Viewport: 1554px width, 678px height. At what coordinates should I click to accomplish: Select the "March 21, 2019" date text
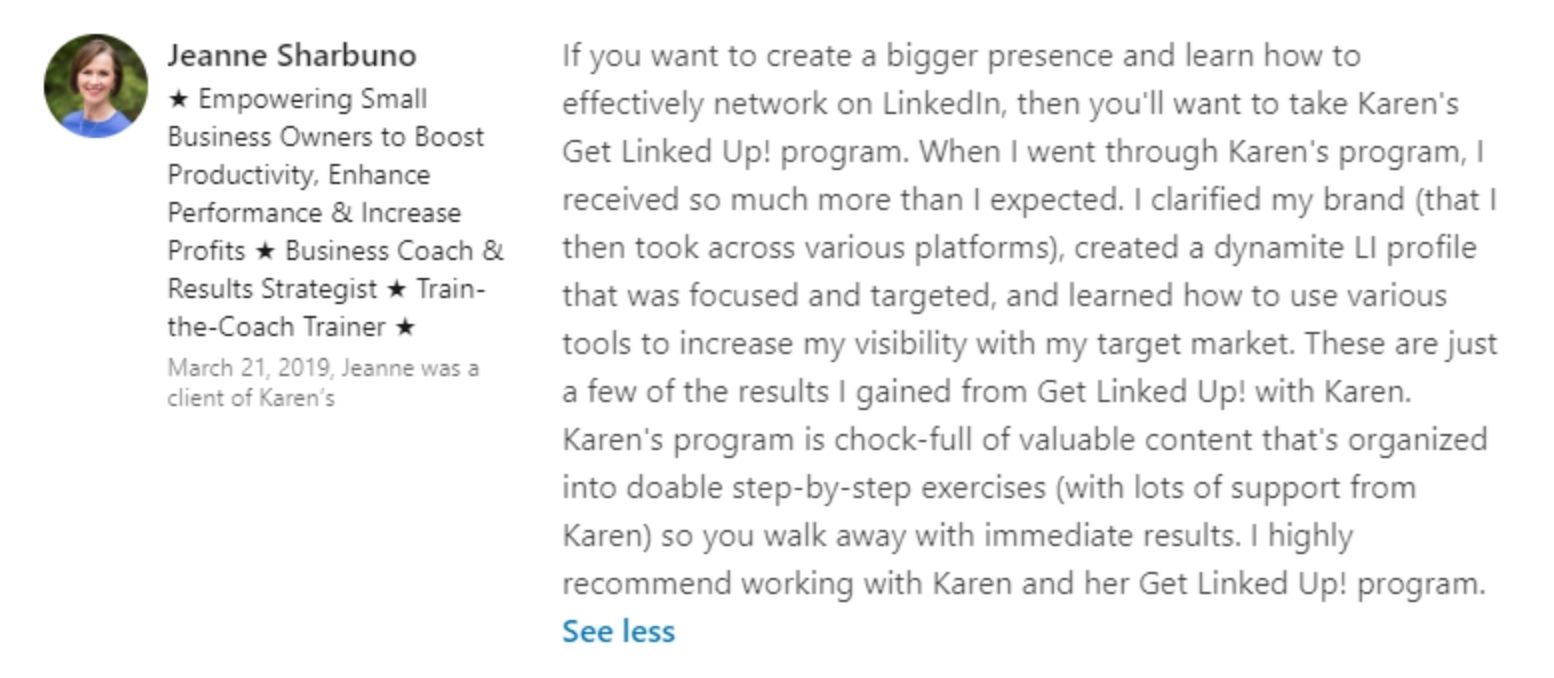[x=249, y=368]
